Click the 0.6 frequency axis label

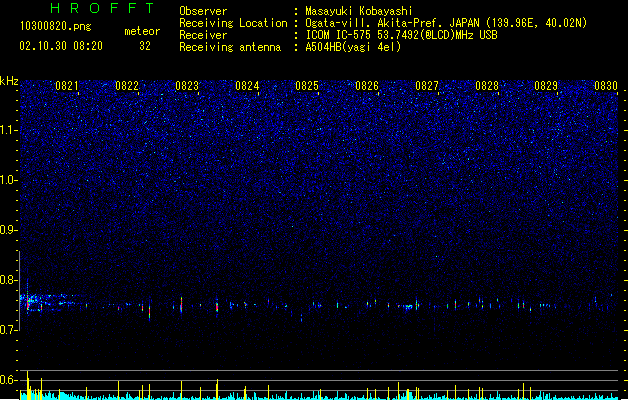click(9, 380)
